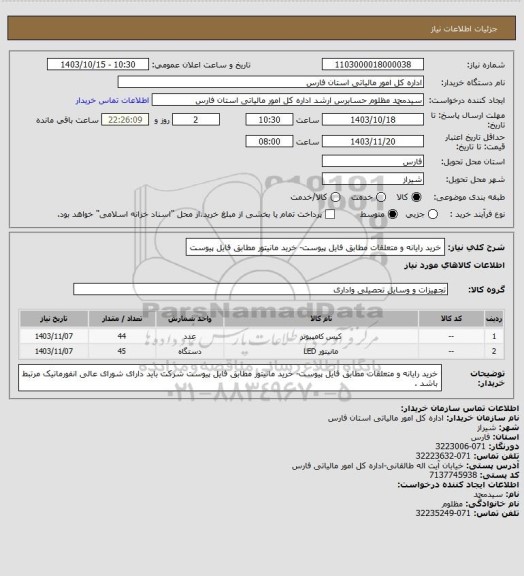Click the price validity date 1403/11/20

click(373, 141)
